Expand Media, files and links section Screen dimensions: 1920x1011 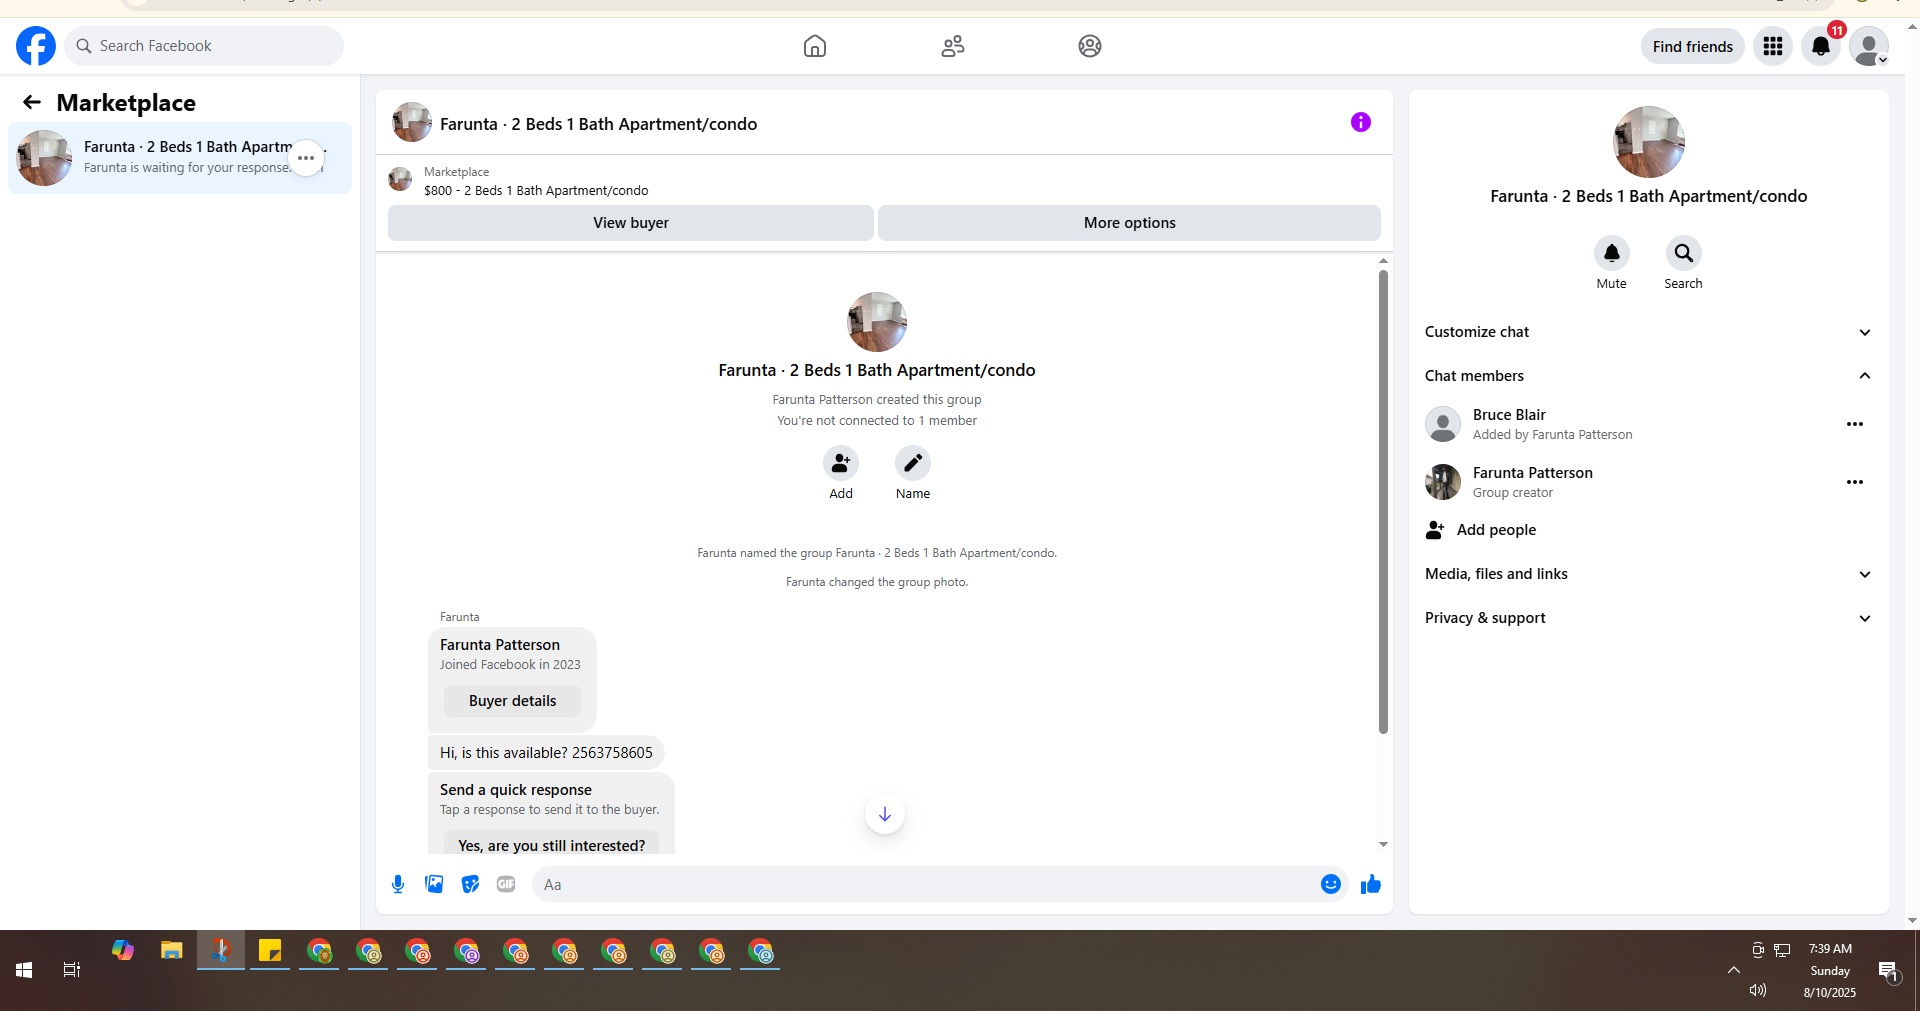[x=1648, y=574]
